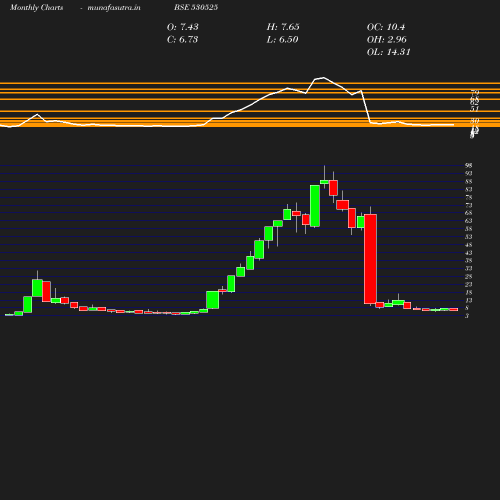This screenshot has height=500, width=500.
Task: Click price axis label 48
Action: pos(469,245)
